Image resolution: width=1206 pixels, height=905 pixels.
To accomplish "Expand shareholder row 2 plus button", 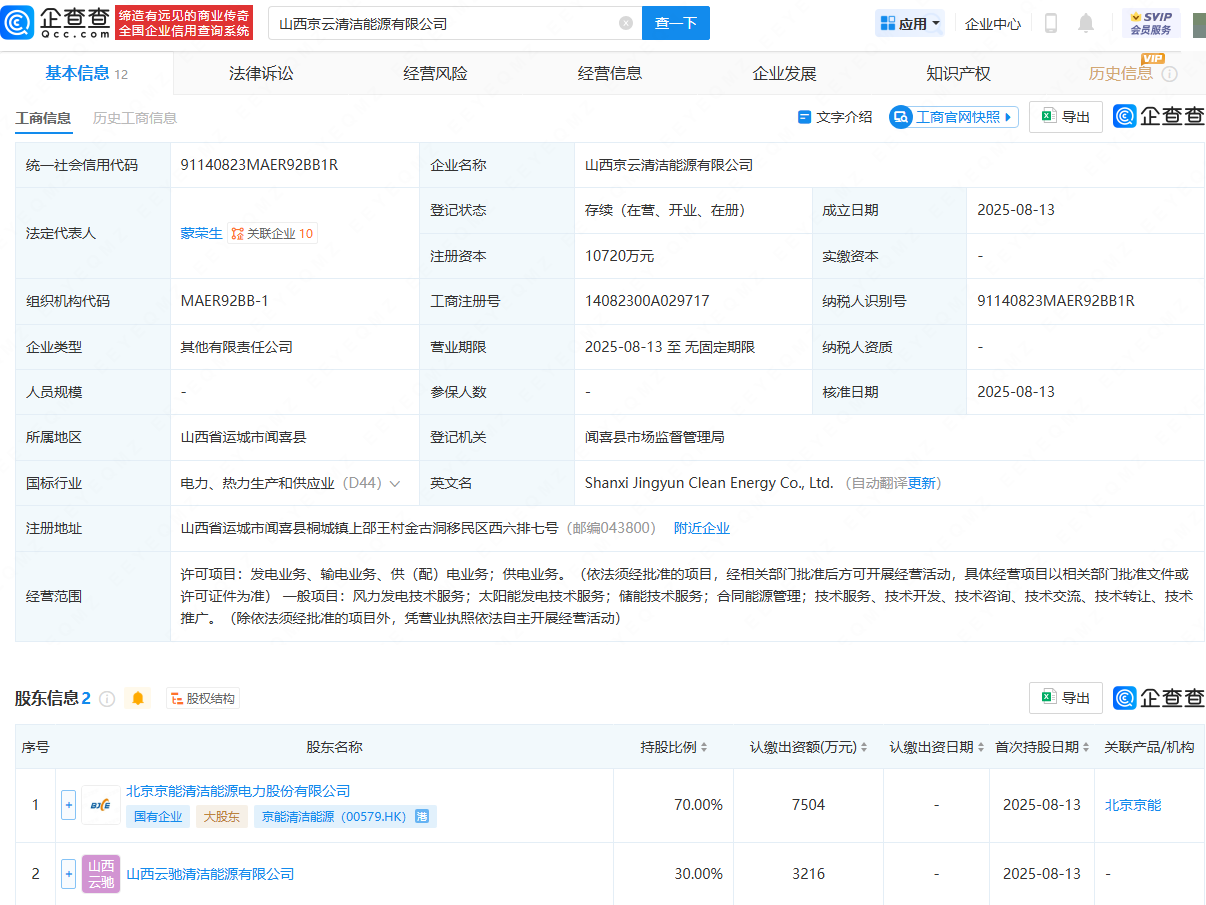I will coord(68,874).
